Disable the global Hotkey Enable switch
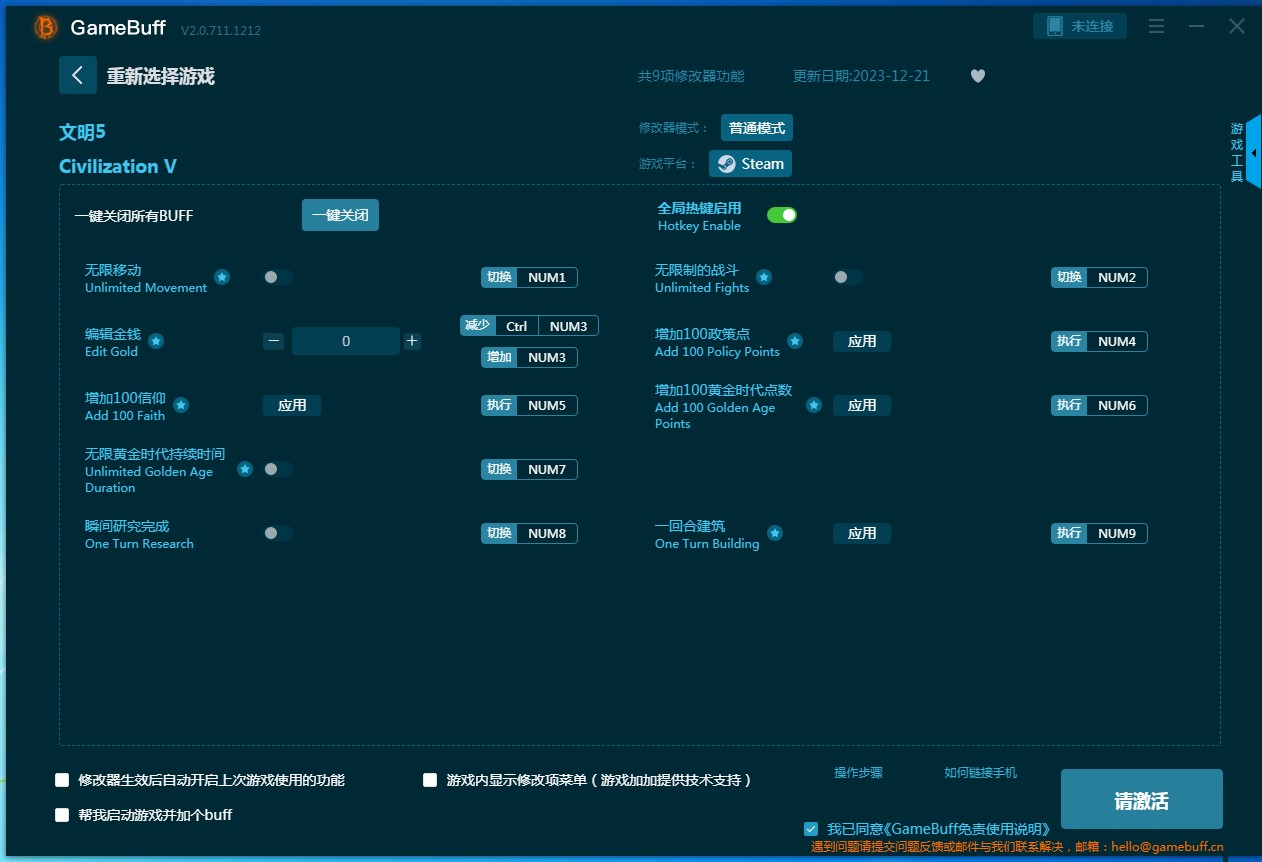1262x862 pixels. point(781,215)
